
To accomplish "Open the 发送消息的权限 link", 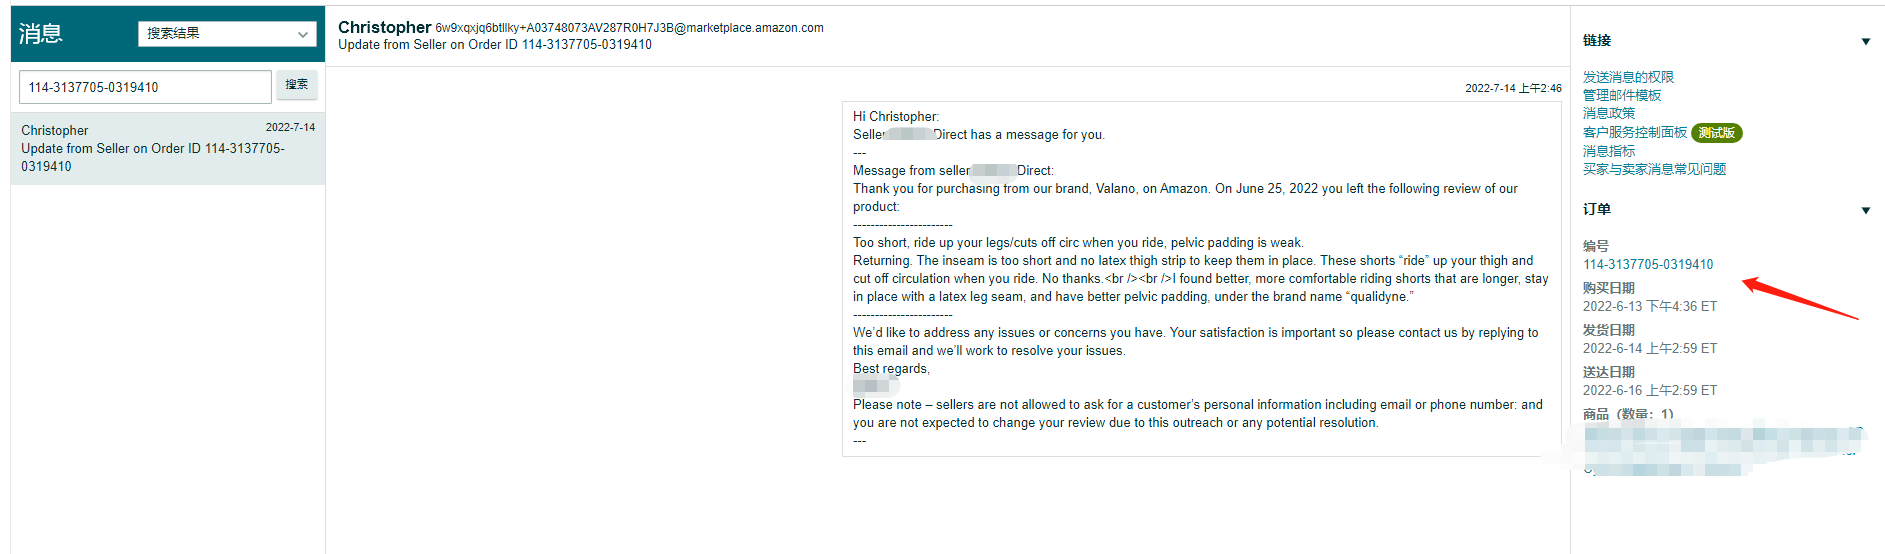I will point(1628,77).
